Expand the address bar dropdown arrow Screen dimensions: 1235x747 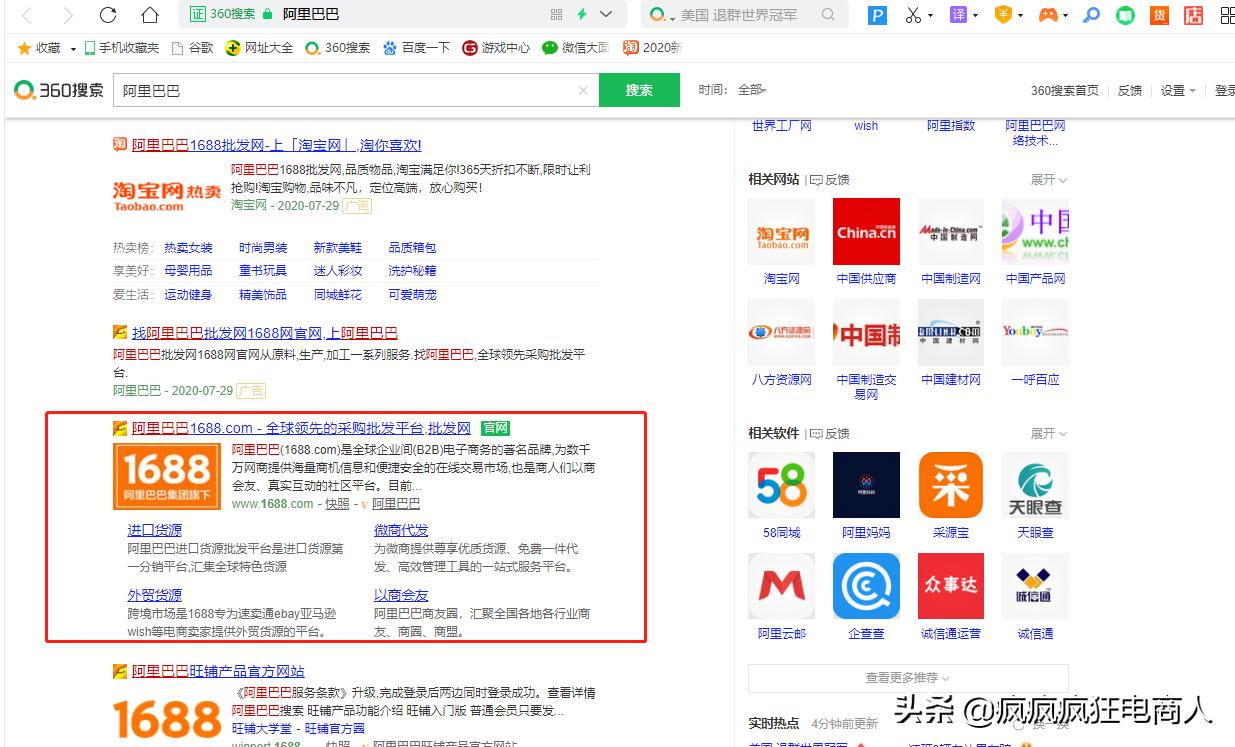[606, 15]
